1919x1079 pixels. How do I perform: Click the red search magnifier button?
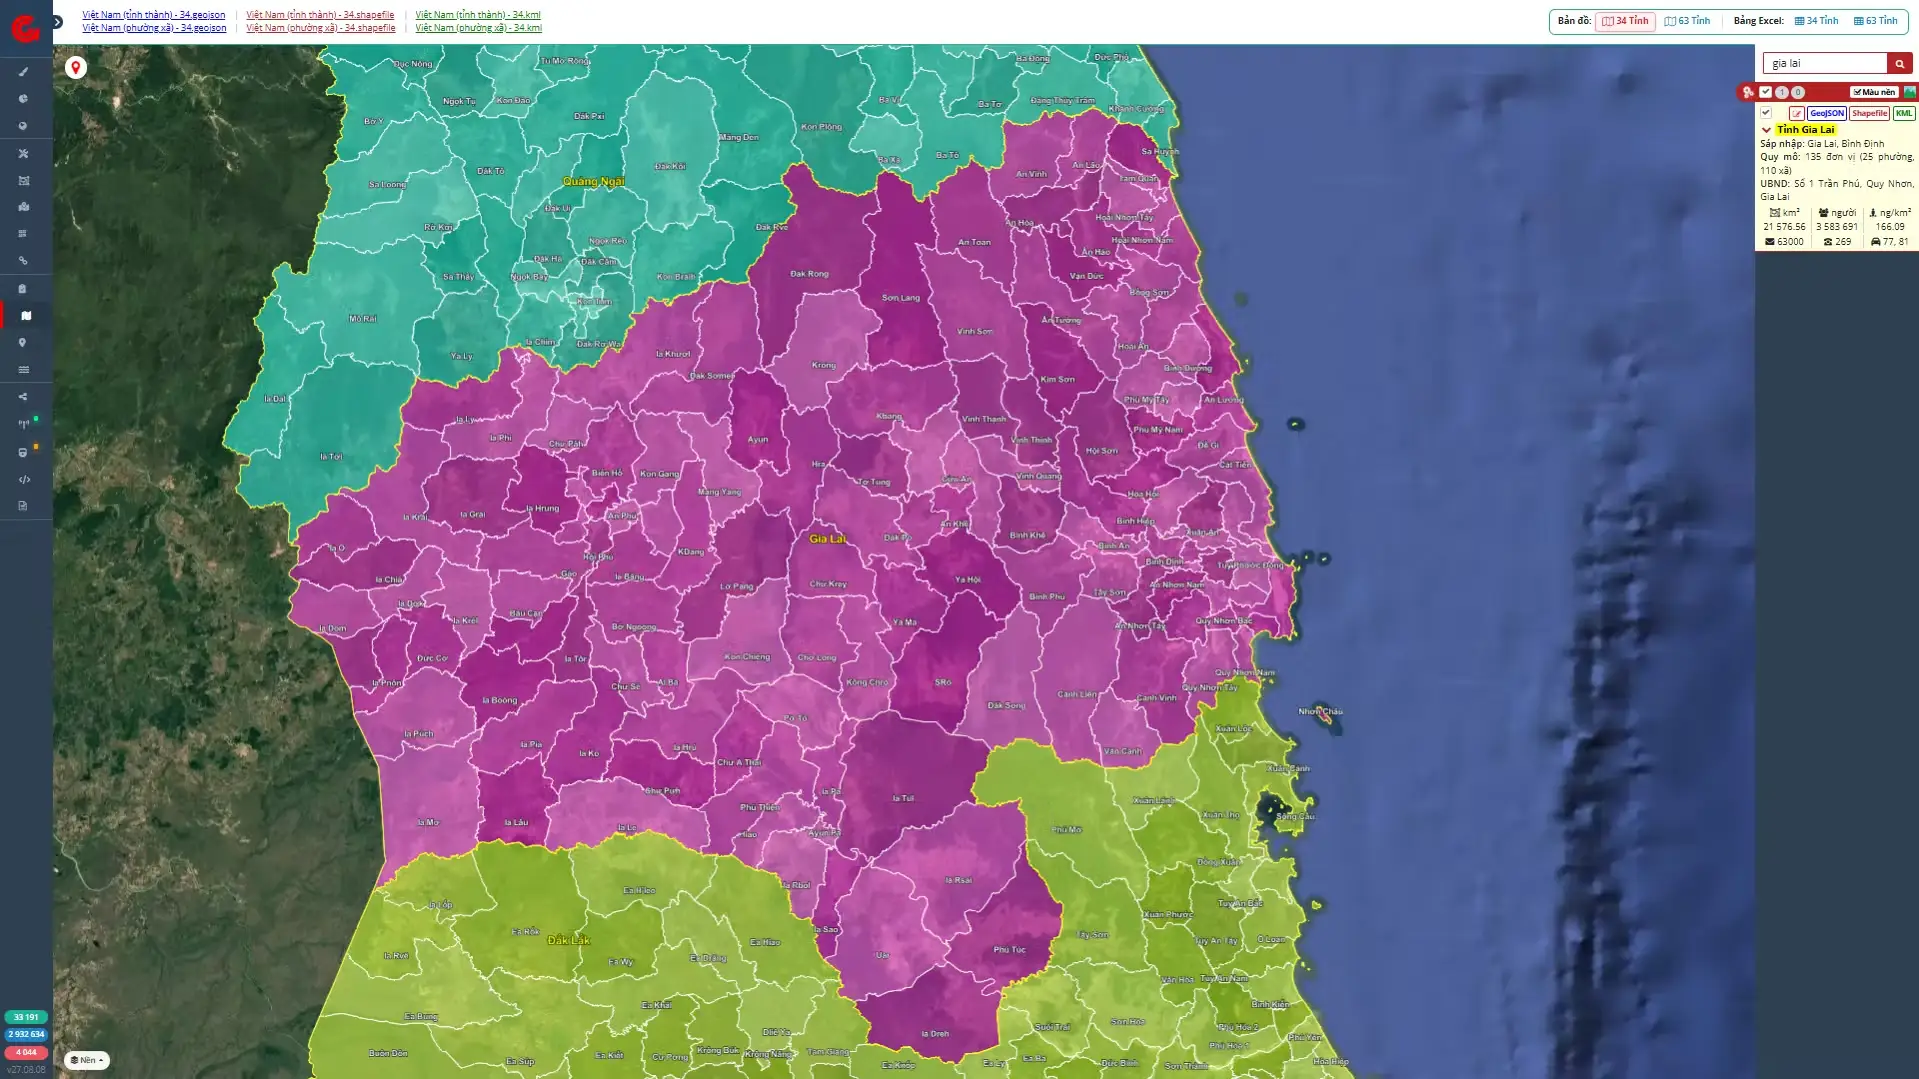point(1899,63)
